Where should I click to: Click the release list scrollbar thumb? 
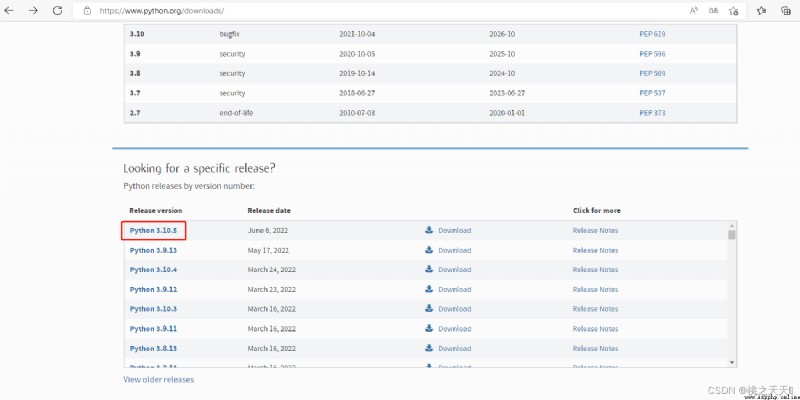tap(732, 235)
